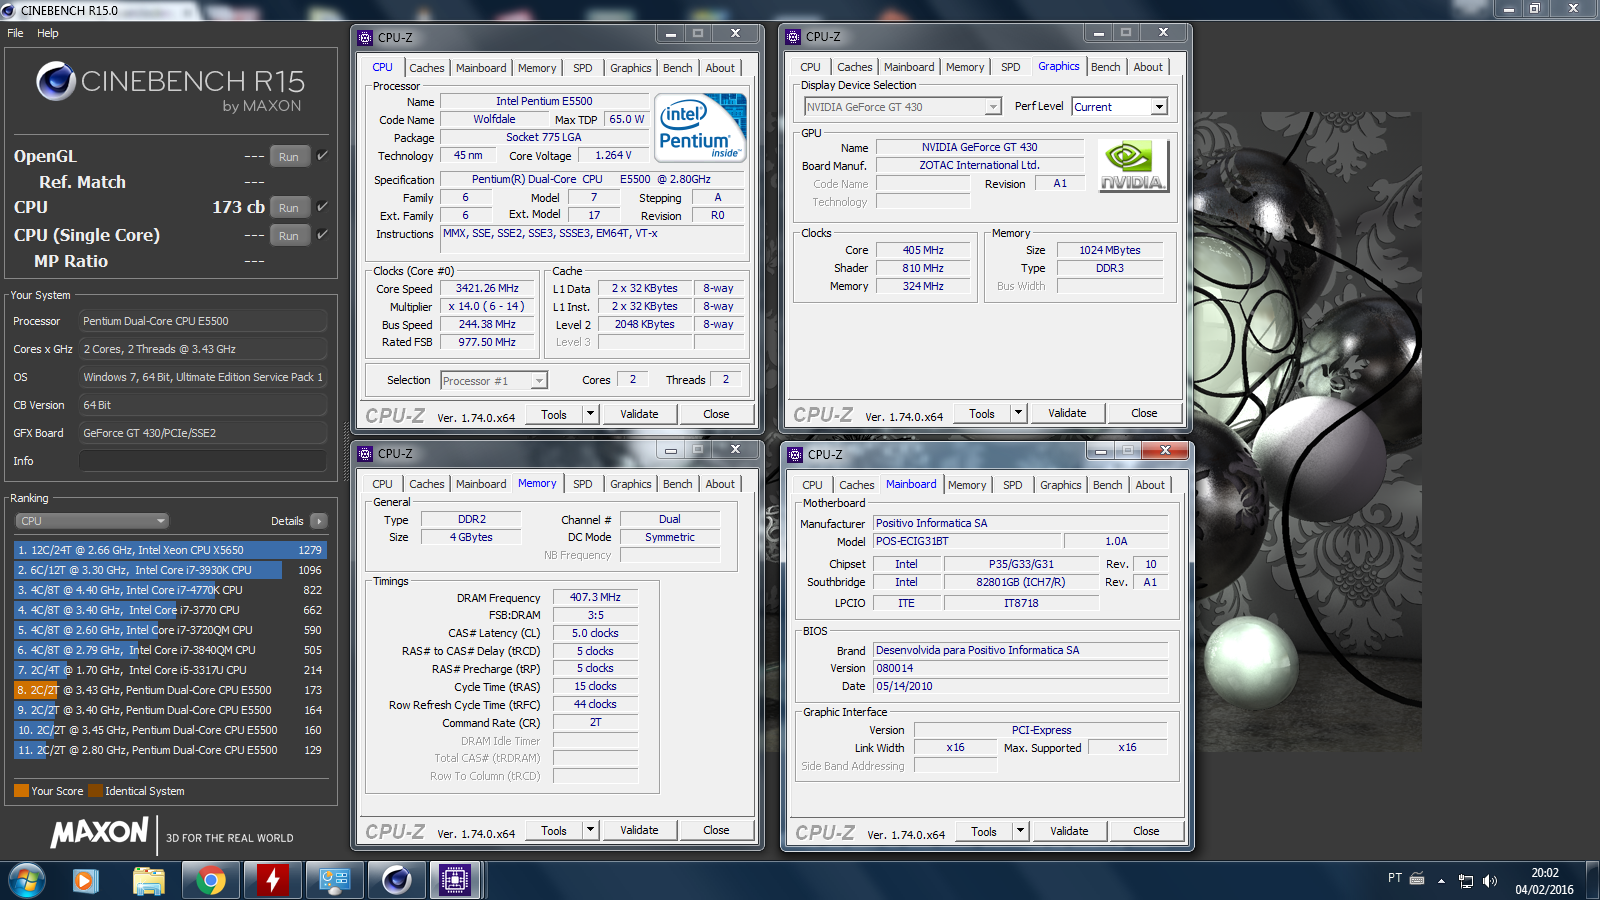This screenshot has width=1600, height=900.
Task: Click Close in the Mainboard window
Action: click(1146, 831)
